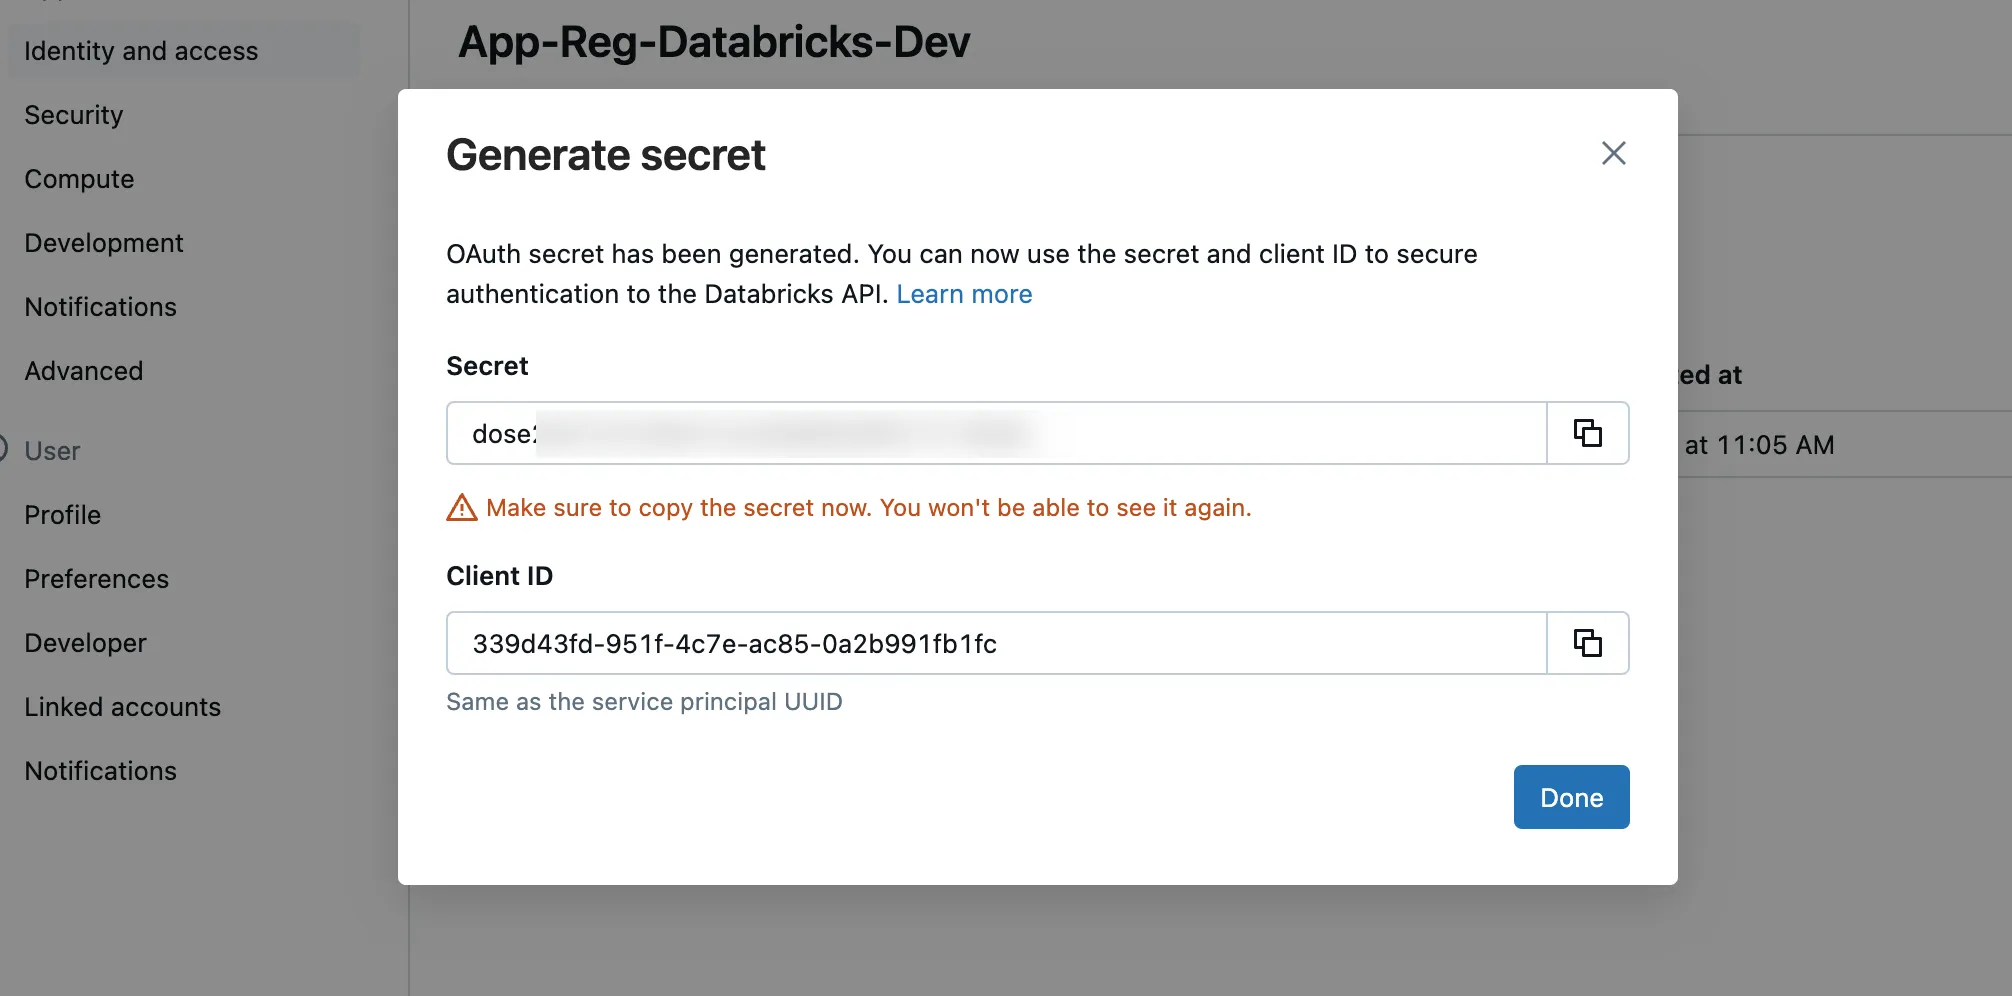This screenshot has width=2012, height=996.
Task: Close the Generate secret dialog
Action: point(1613,153)
